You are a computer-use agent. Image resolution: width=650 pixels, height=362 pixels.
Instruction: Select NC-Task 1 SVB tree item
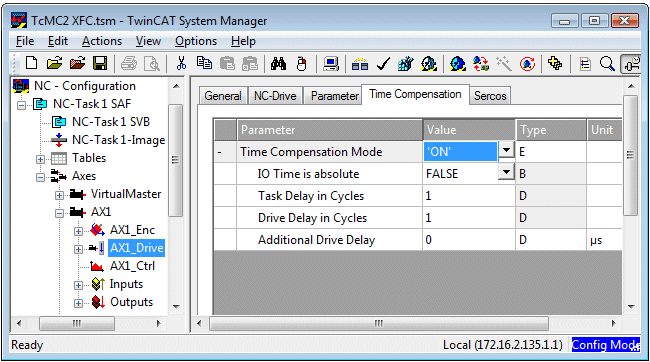pos(111,122)
